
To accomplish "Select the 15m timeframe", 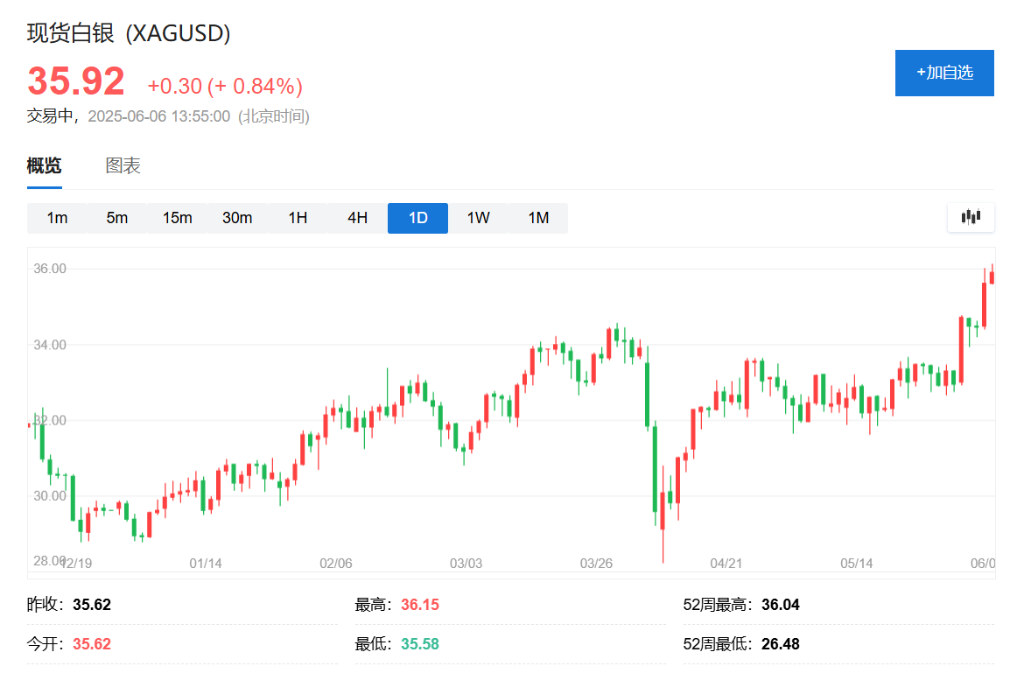I will 177,217.
